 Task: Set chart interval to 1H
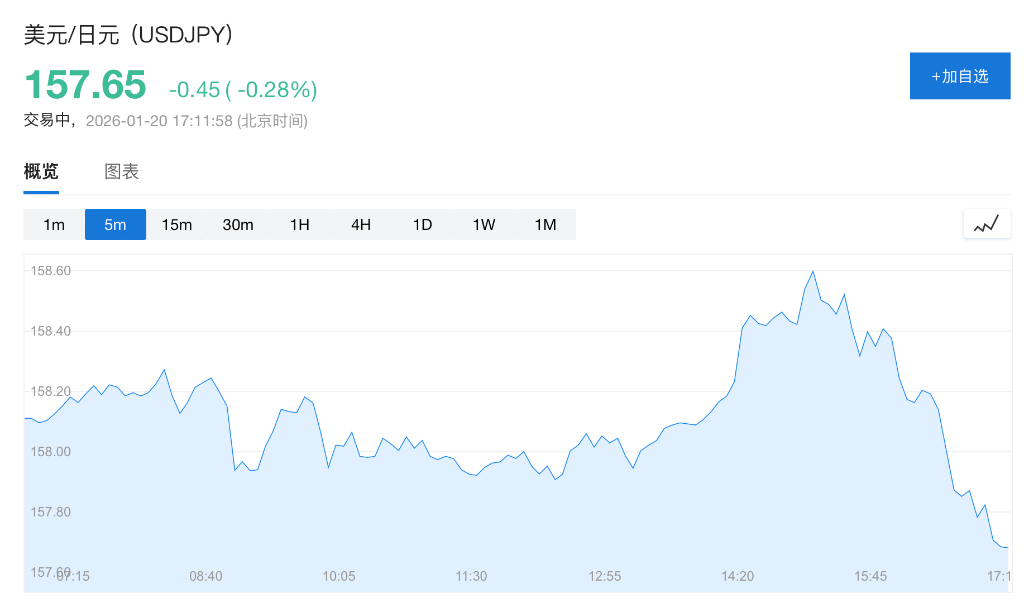pos(300,225)
